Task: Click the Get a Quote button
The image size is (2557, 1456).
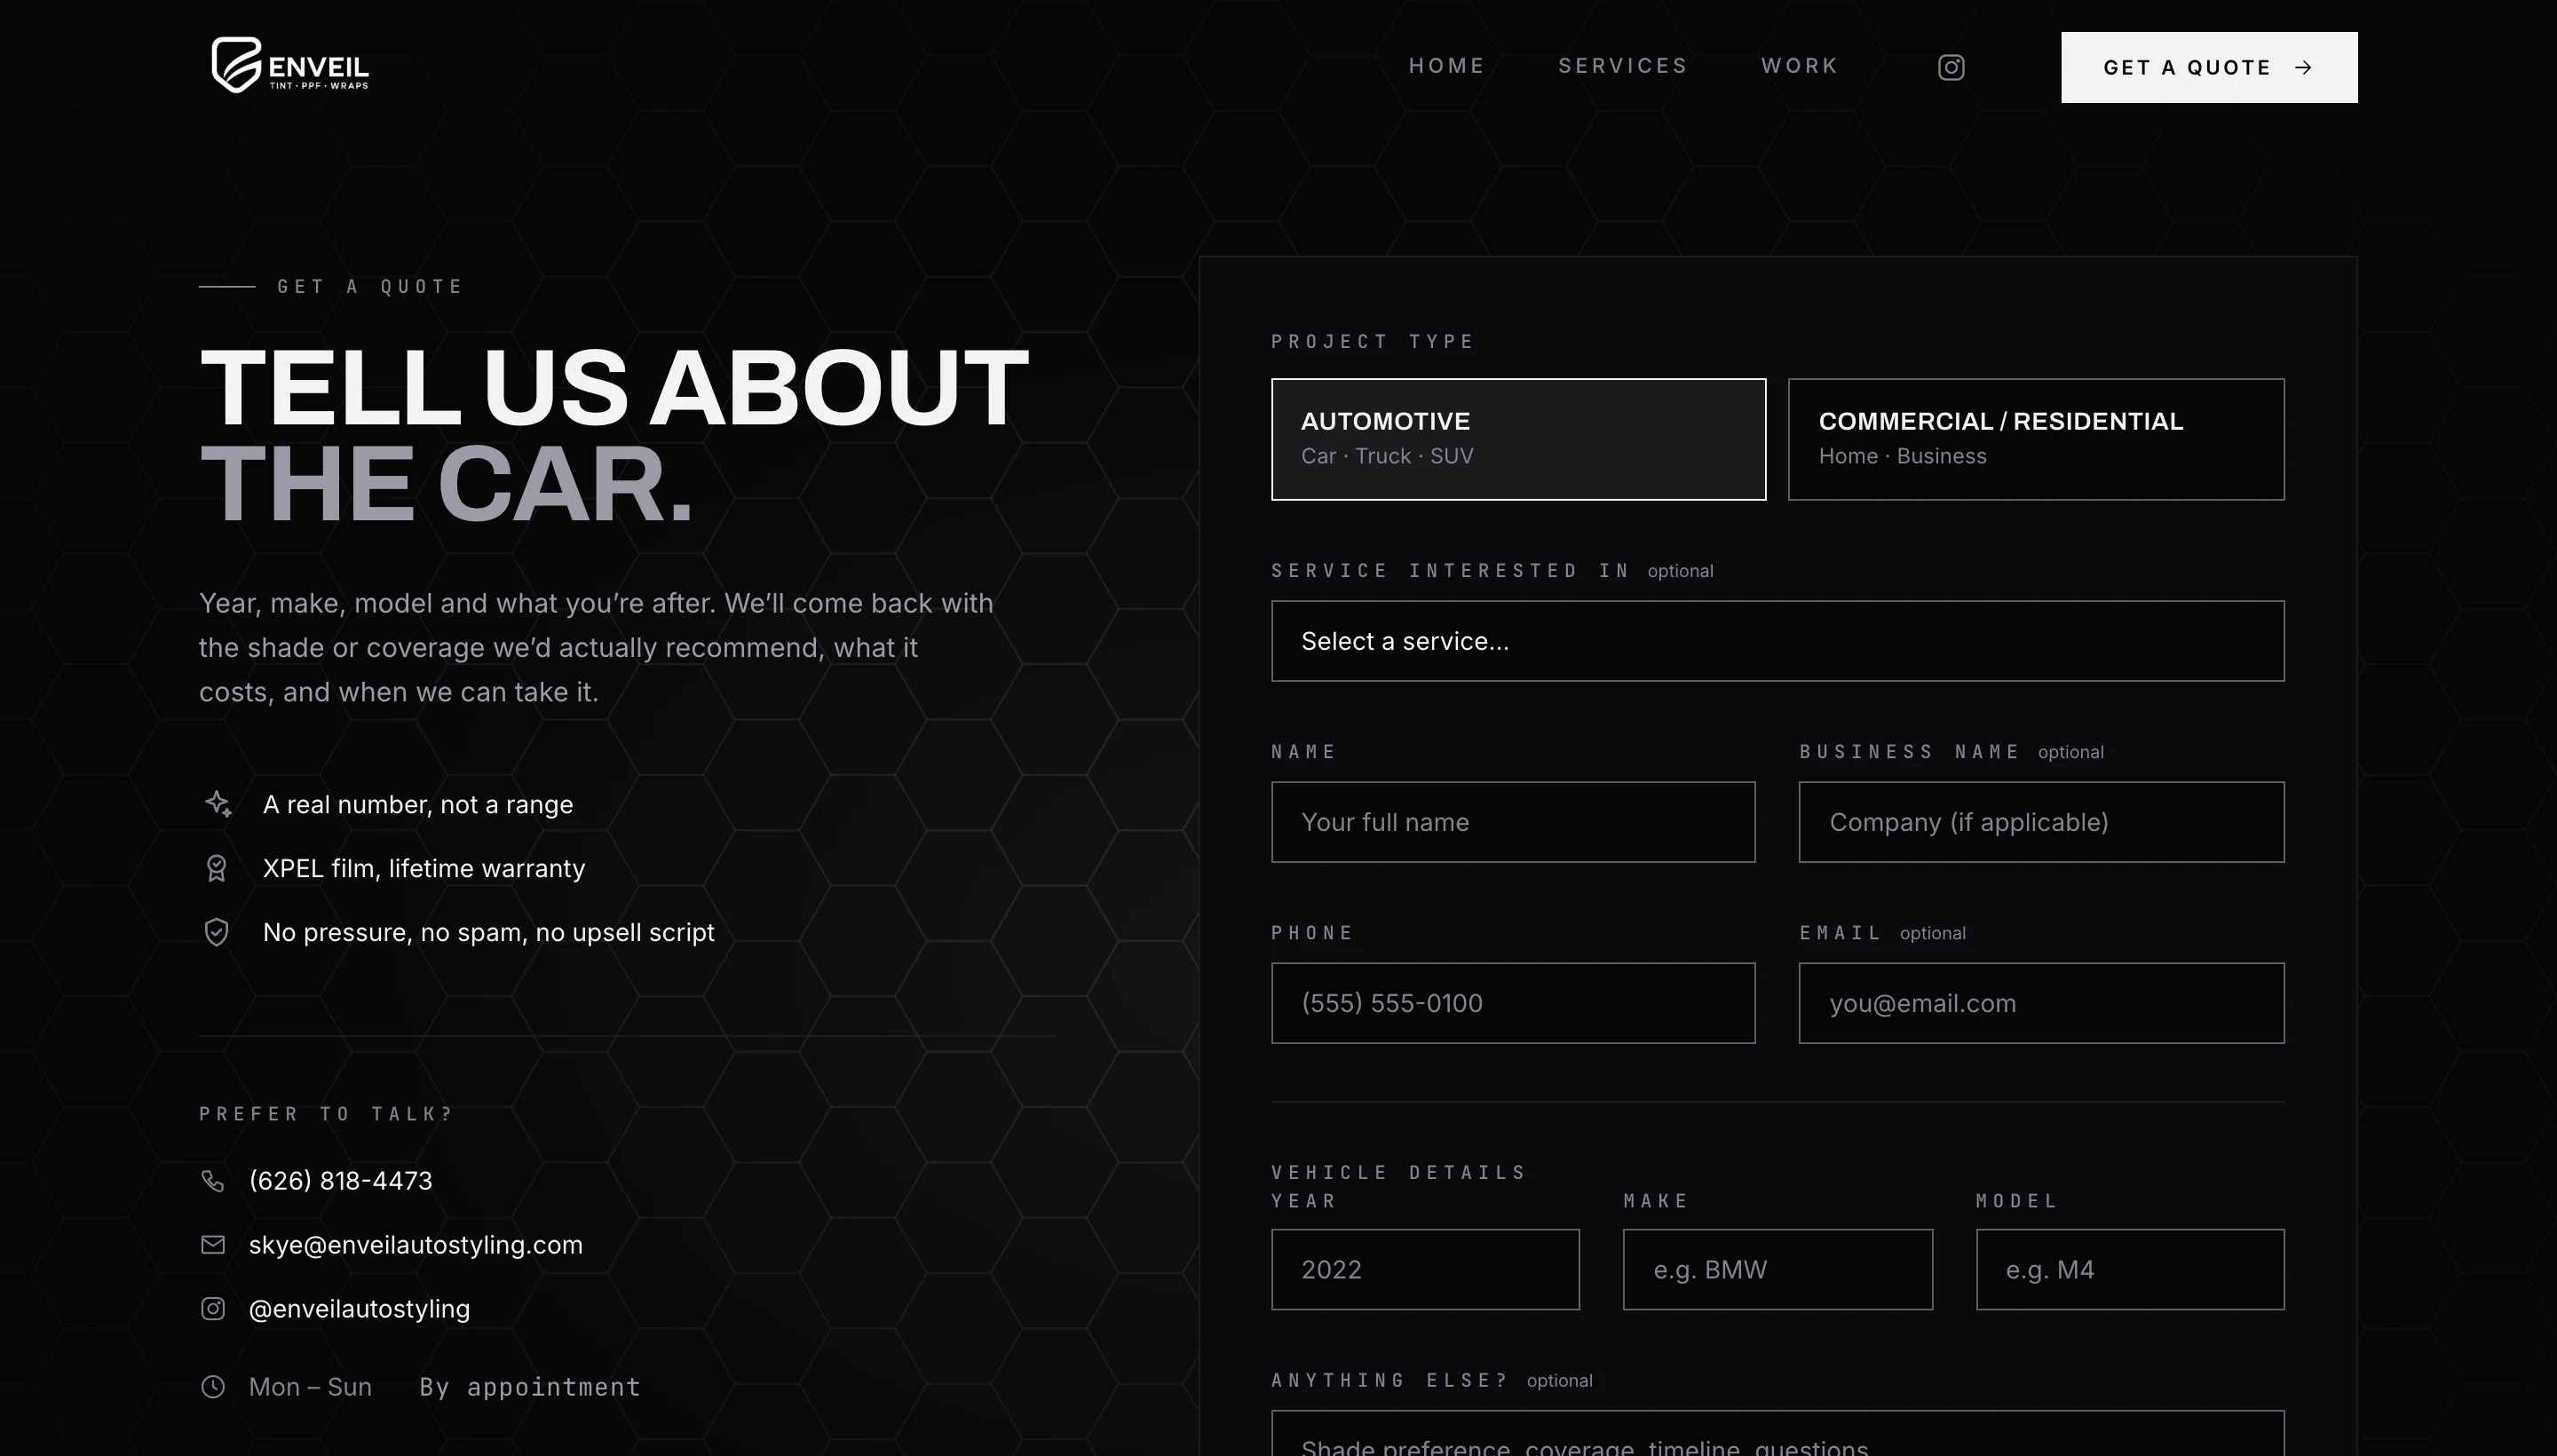Action: [2209, 67]
